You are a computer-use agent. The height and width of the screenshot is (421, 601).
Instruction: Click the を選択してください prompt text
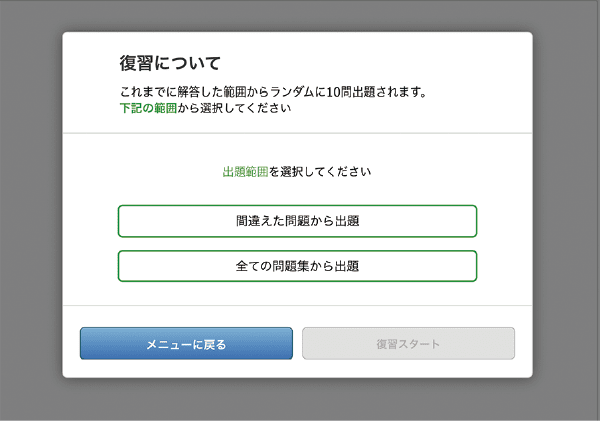pos(320,172)
